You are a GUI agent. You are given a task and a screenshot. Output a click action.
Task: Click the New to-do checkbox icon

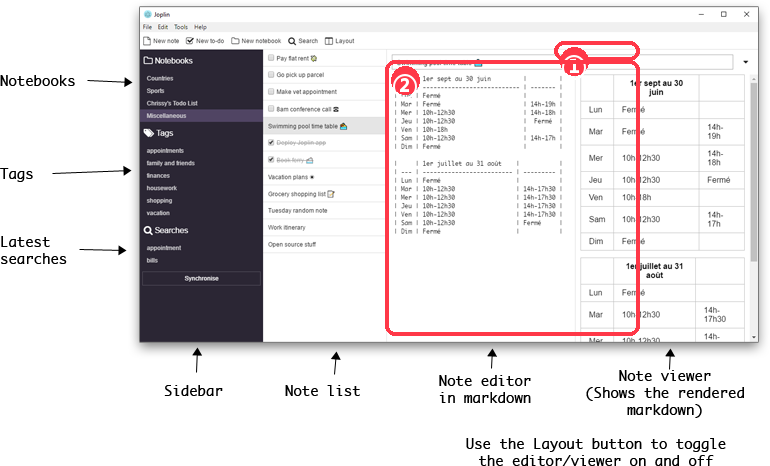click(190, 41)
